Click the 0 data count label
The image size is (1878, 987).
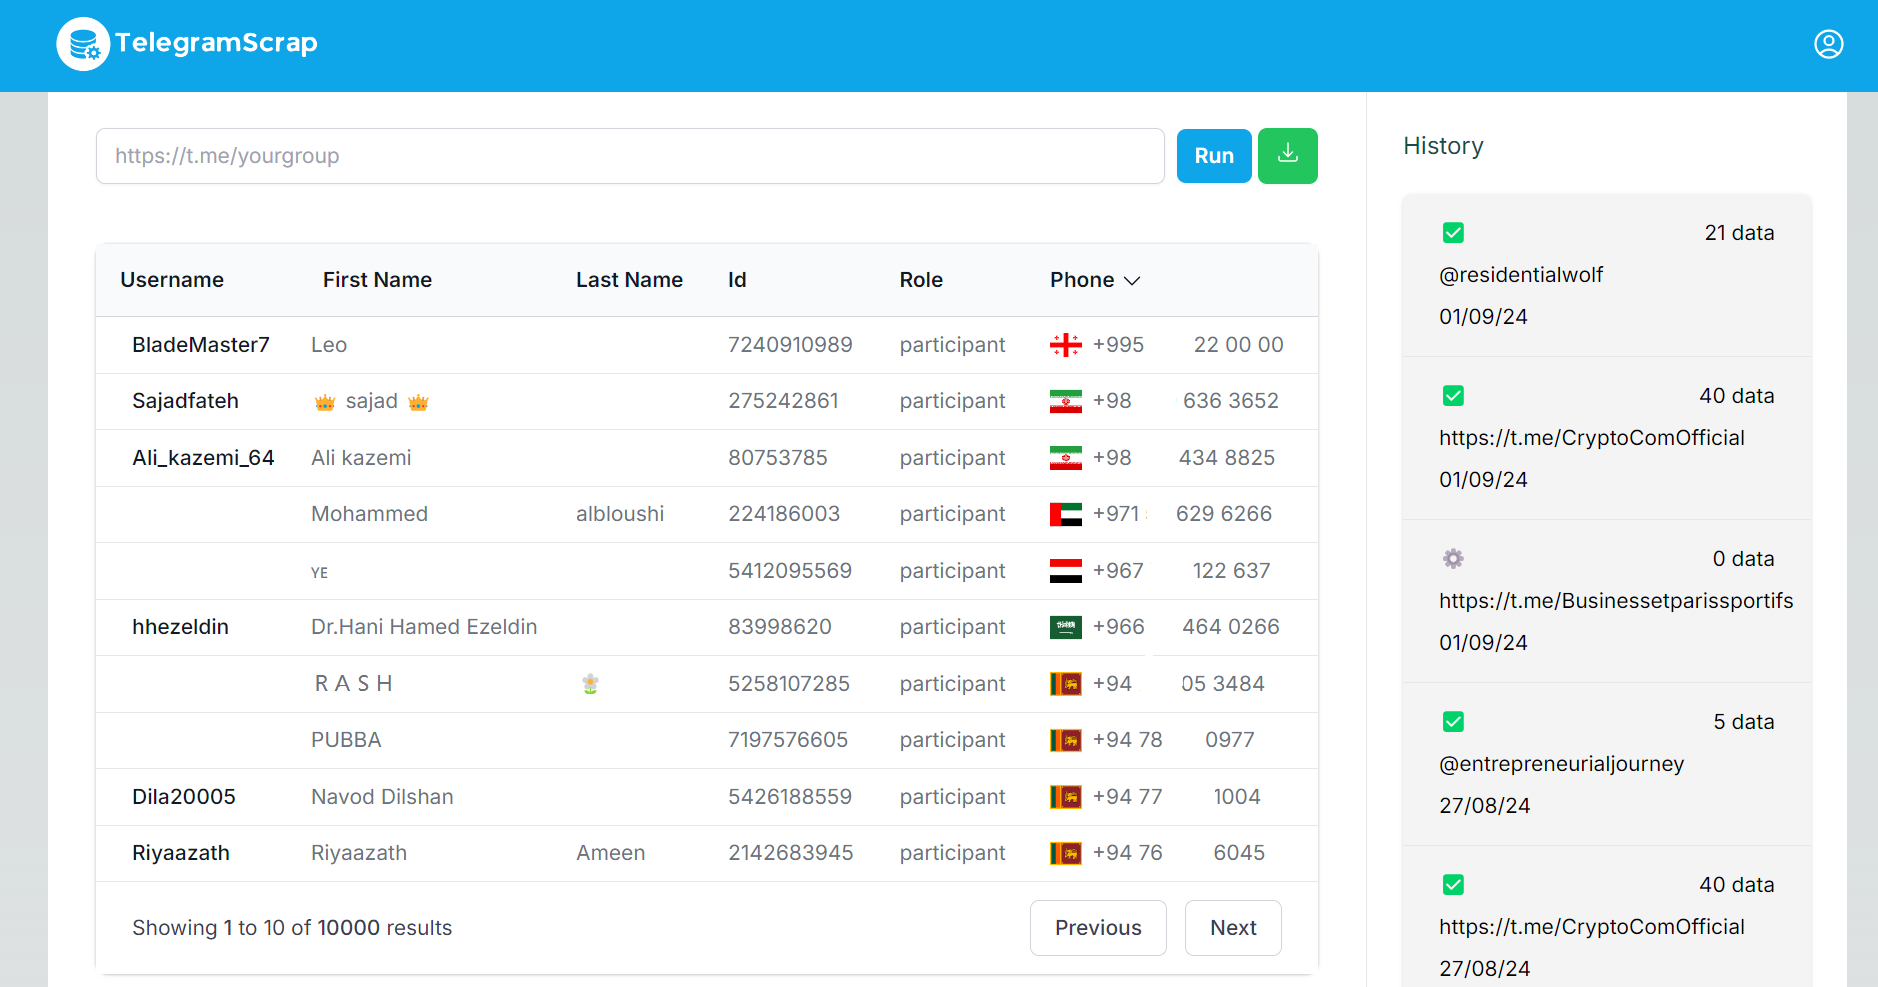[x=1743, y=559]
